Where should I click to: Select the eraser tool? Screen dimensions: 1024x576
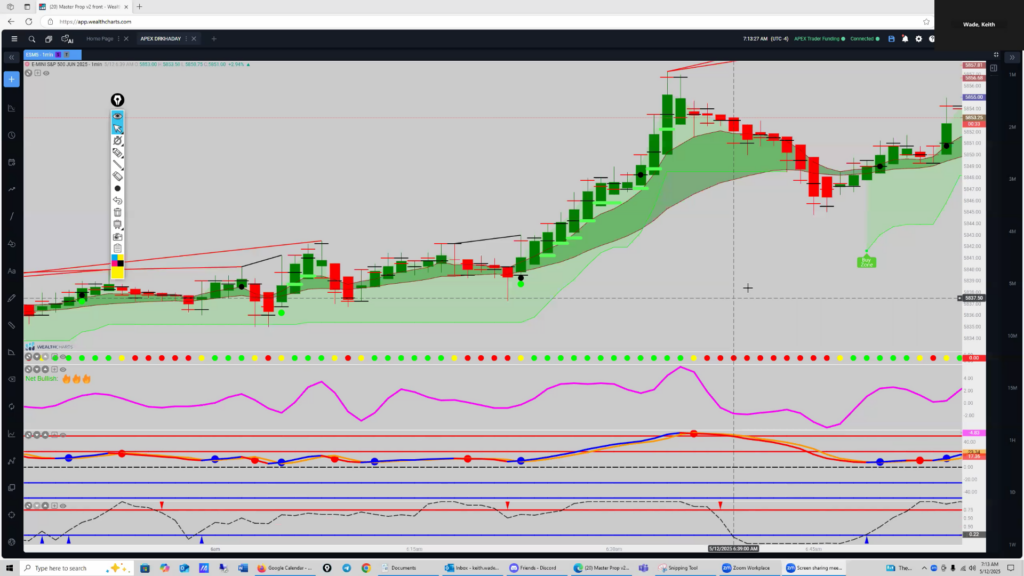[118, 176]
